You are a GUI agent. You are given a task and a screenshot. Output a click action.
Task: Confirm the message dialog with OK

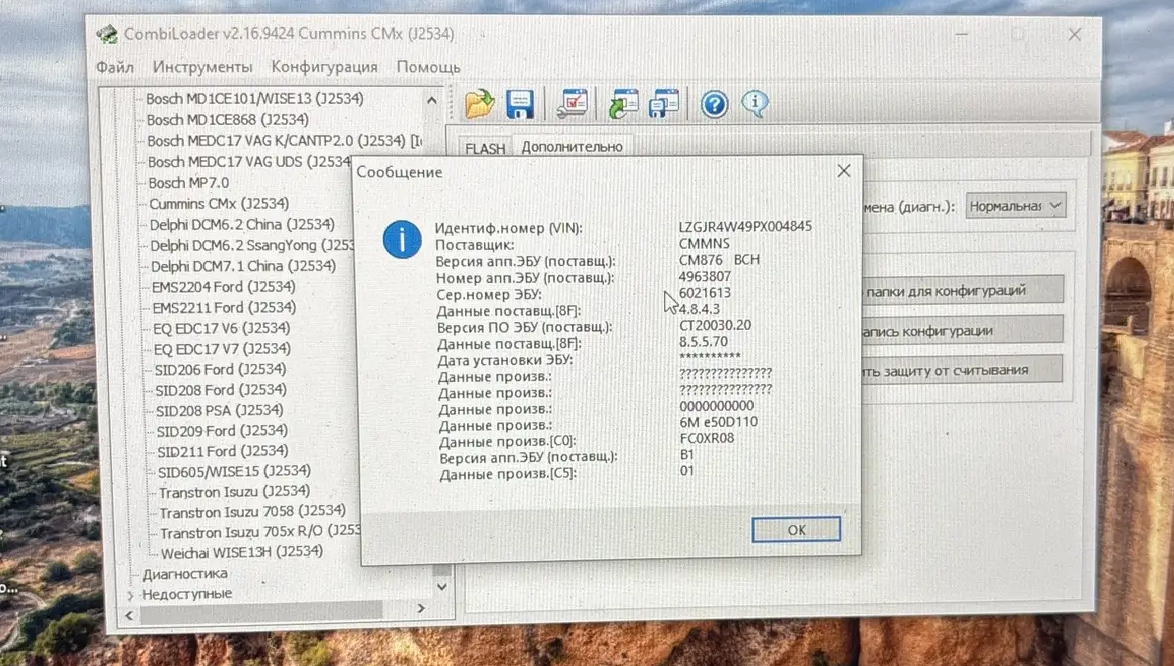[x=796, y=530]
